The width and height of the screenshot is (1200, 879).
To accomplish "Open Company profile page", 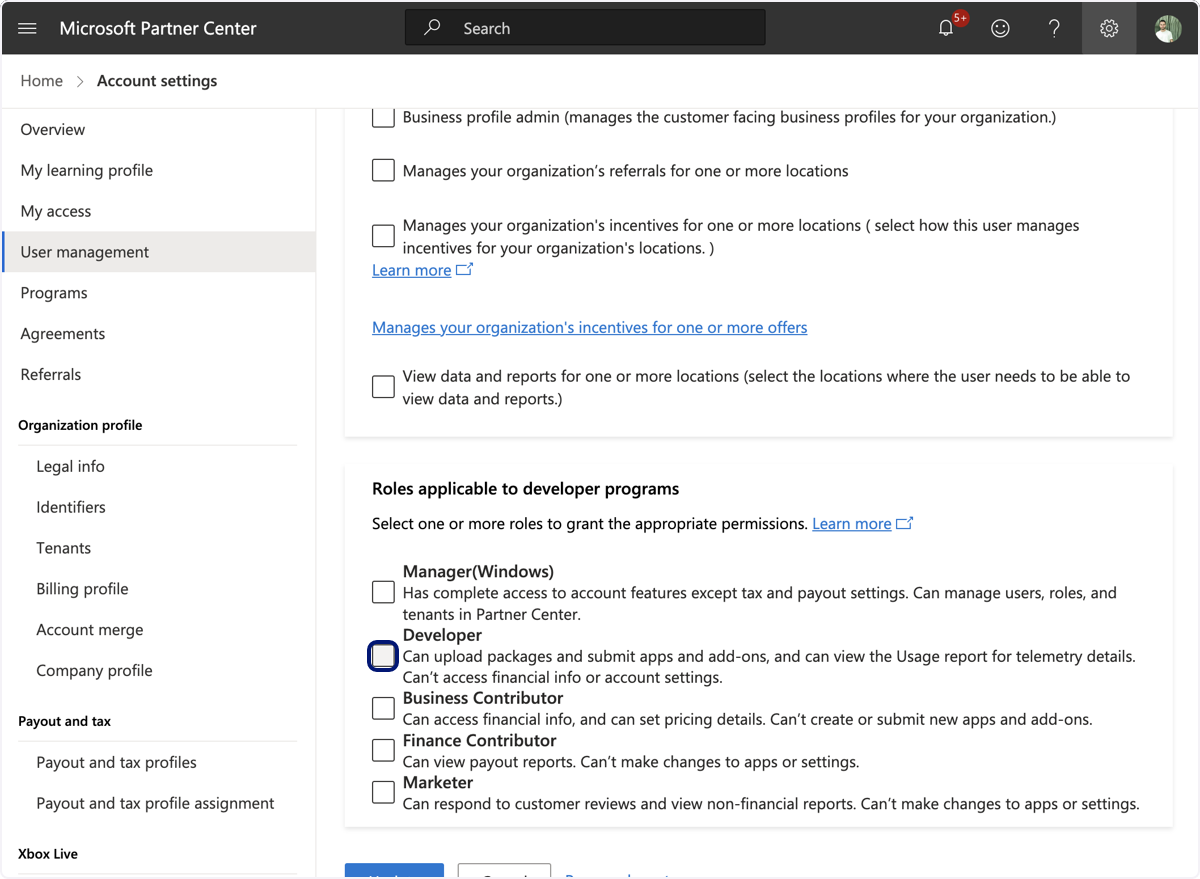I will point(94,671).
